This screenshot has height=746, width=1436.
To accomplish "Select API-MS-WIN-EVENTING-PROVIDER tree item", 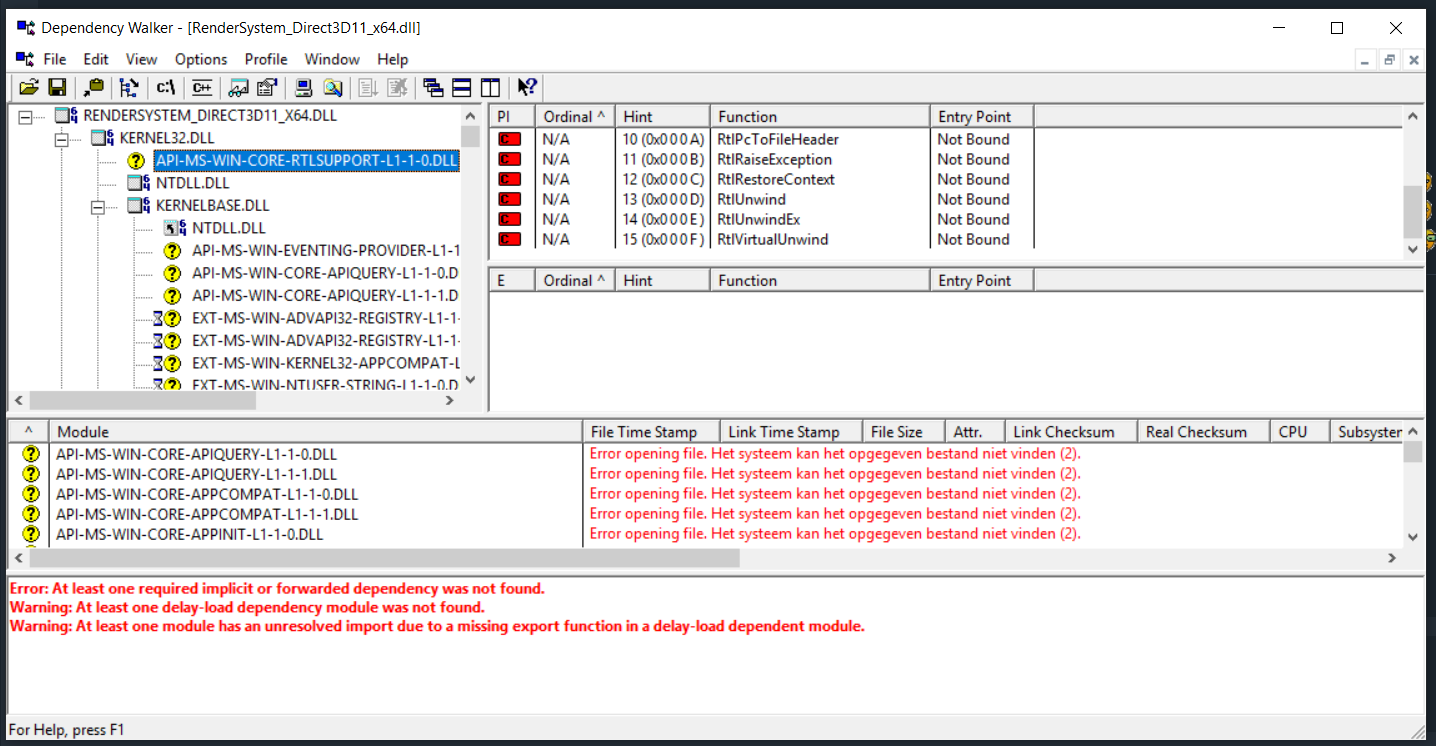I will click(x=326, y=250).
